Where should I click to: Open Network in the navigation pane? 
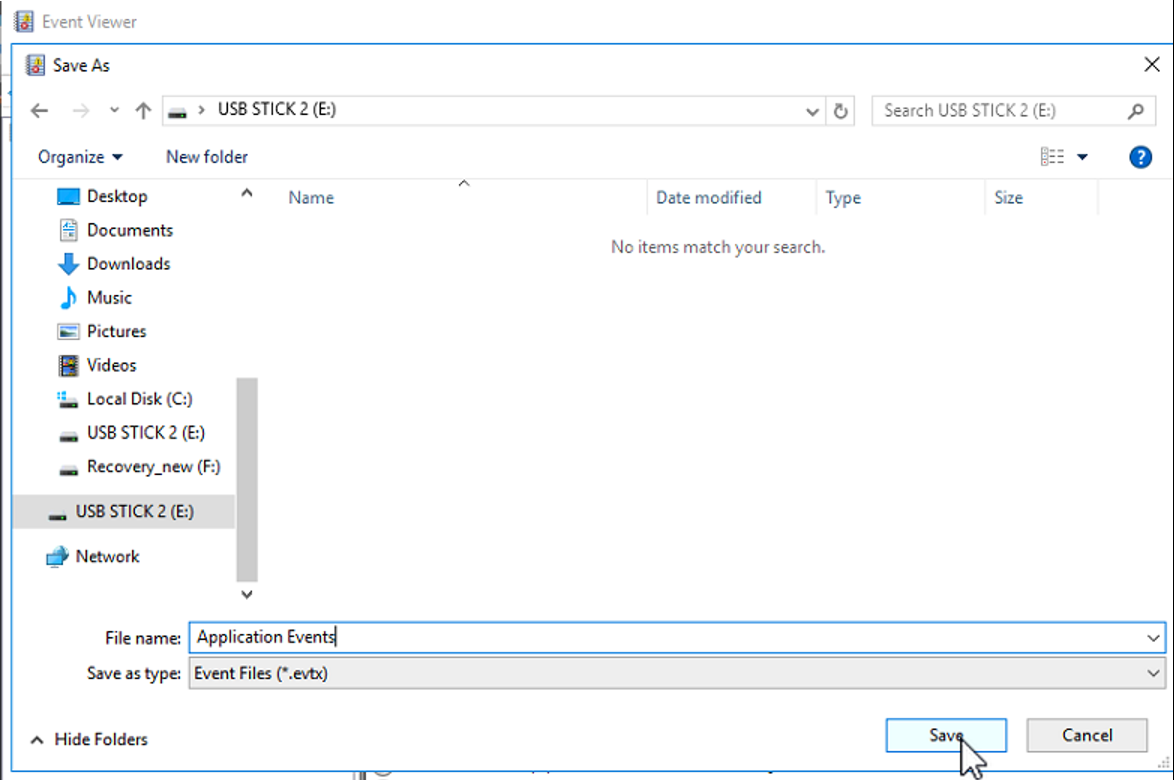107,557
